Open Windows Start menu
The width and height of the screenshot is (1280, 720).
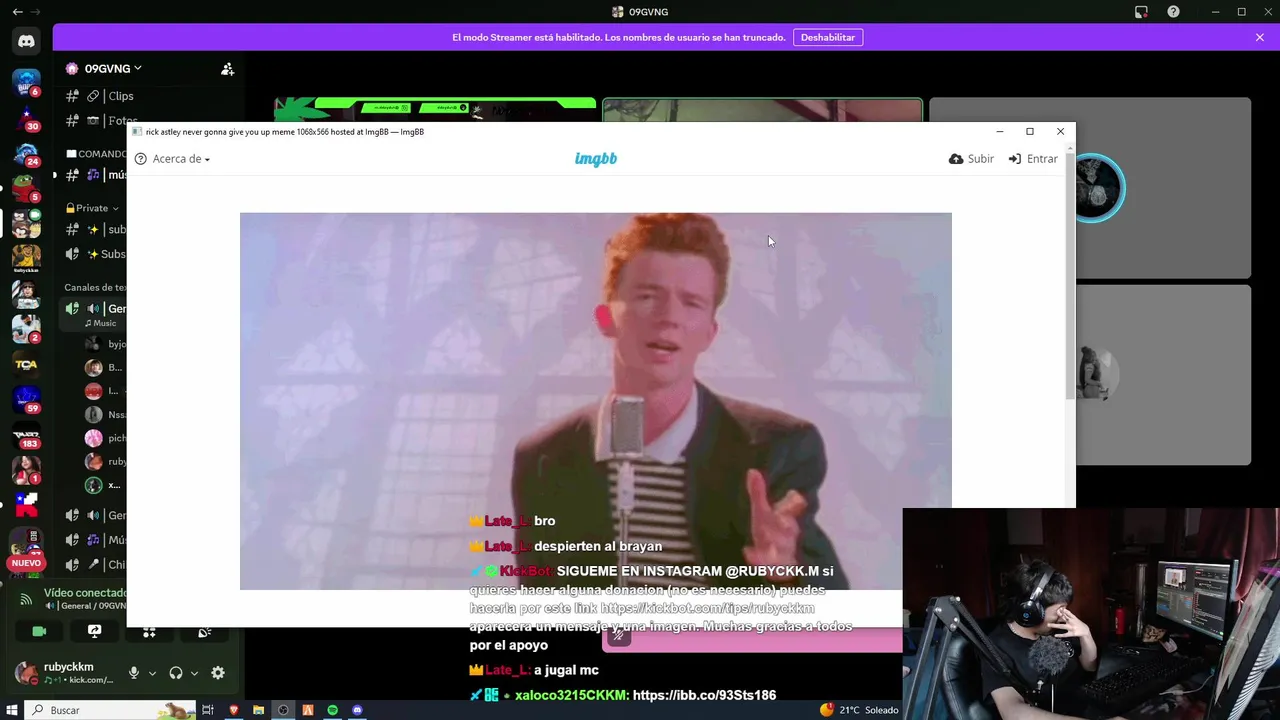click(x=11, y=710)
